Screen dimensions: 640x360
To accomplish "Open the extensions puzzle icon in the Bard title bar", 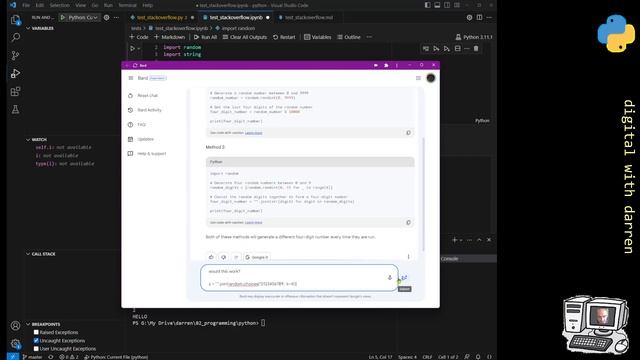I will click(386, 65).
